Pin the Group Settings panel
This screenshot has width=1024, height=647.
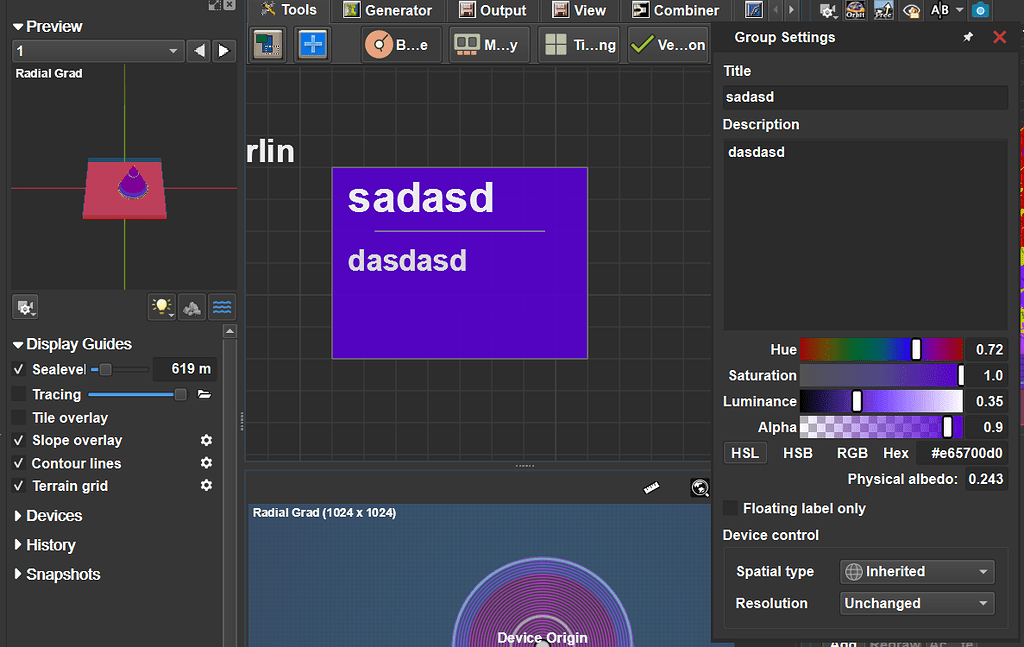968,37
